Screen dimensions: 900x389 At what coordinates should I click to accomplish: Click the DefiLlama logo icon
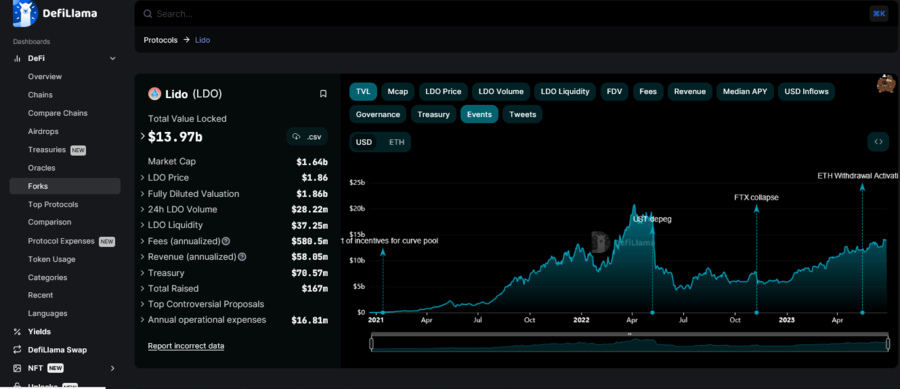(x=25, y=13)
